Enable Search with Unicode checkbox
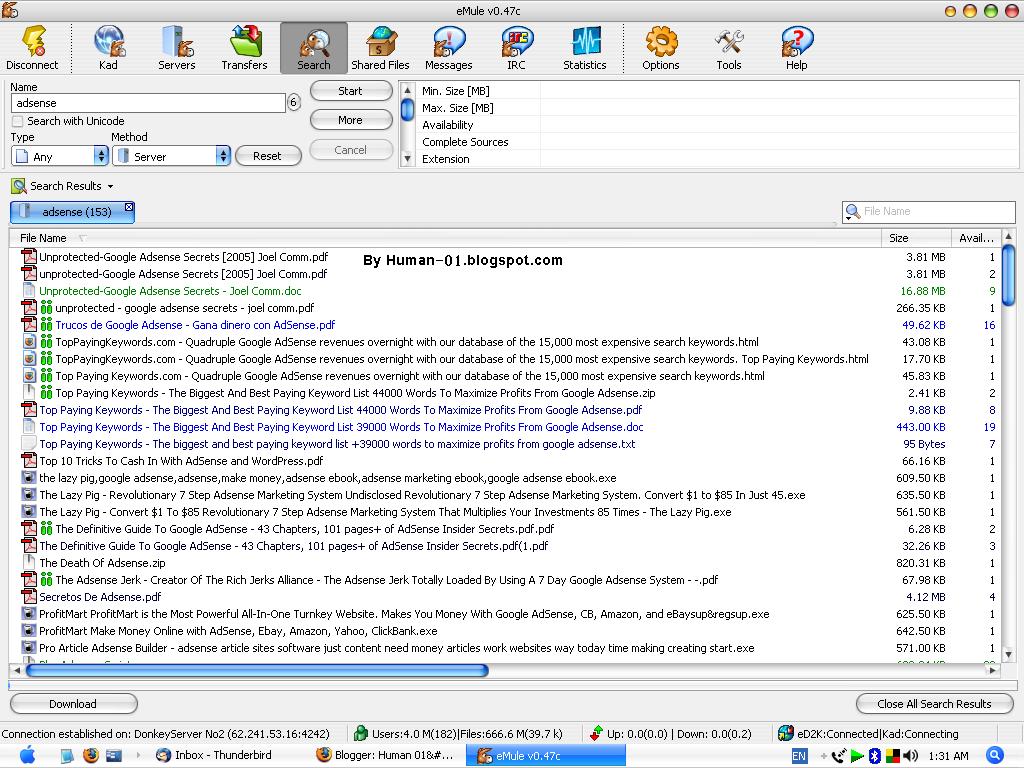This screenshot has height=768, width=1024. click(18, 121)
